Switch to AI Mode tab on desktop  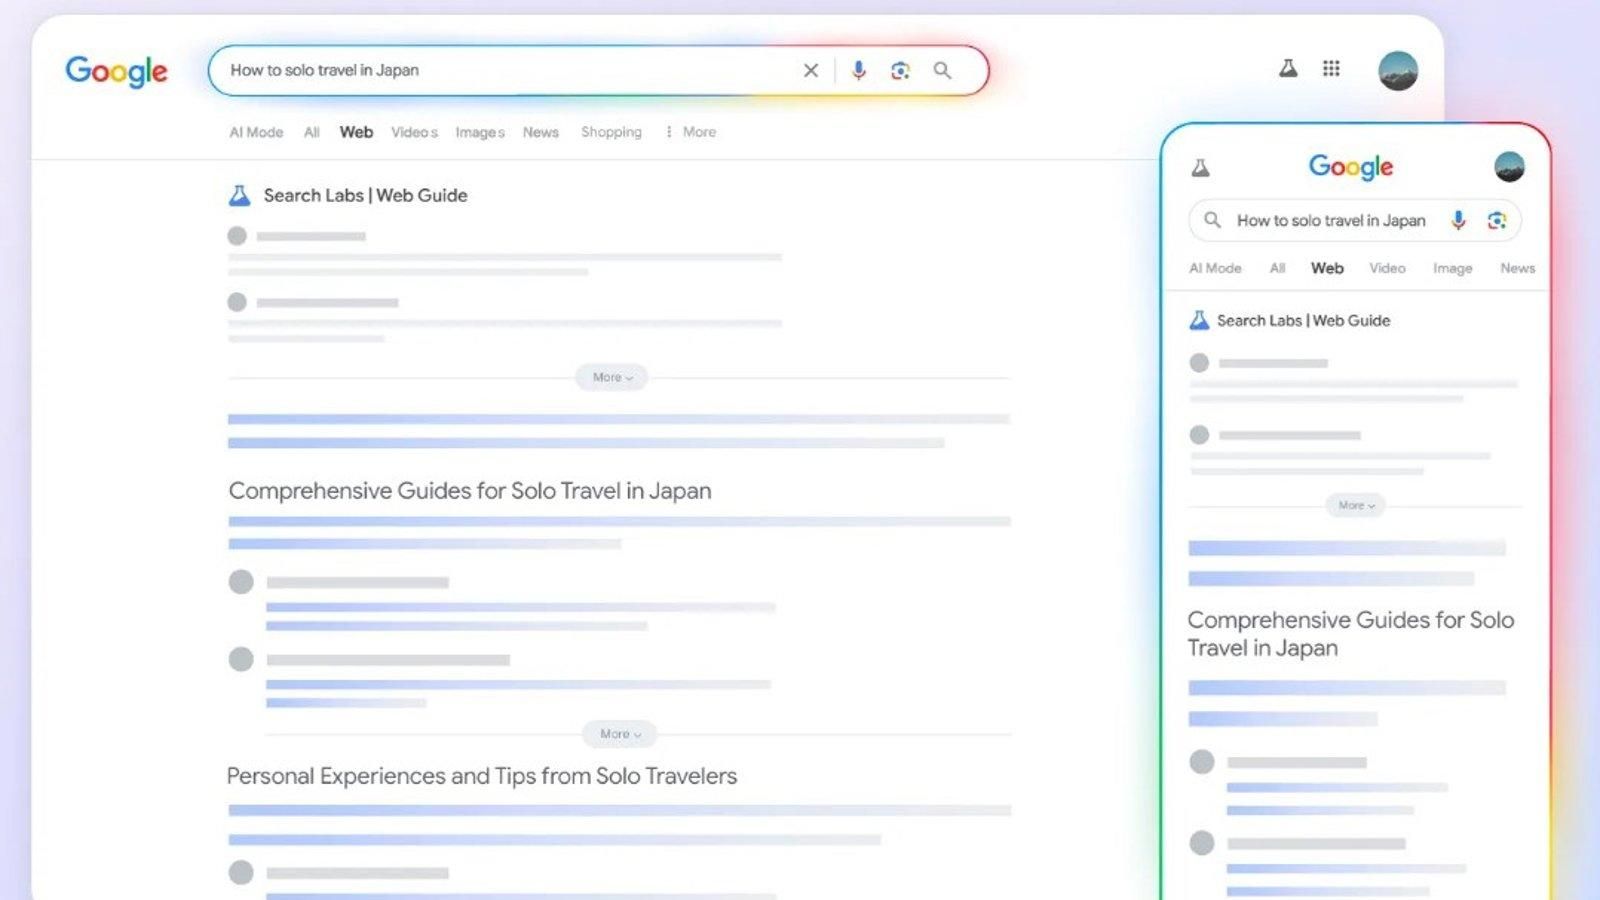[256, 132]
